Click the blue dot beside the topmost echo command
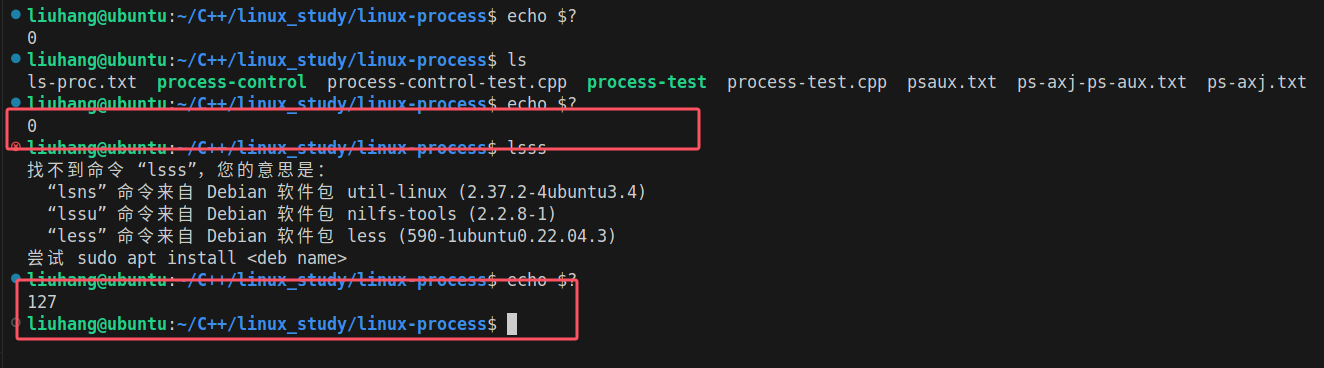This screenshot has width=1324, height=368. [x=15, y=15]
